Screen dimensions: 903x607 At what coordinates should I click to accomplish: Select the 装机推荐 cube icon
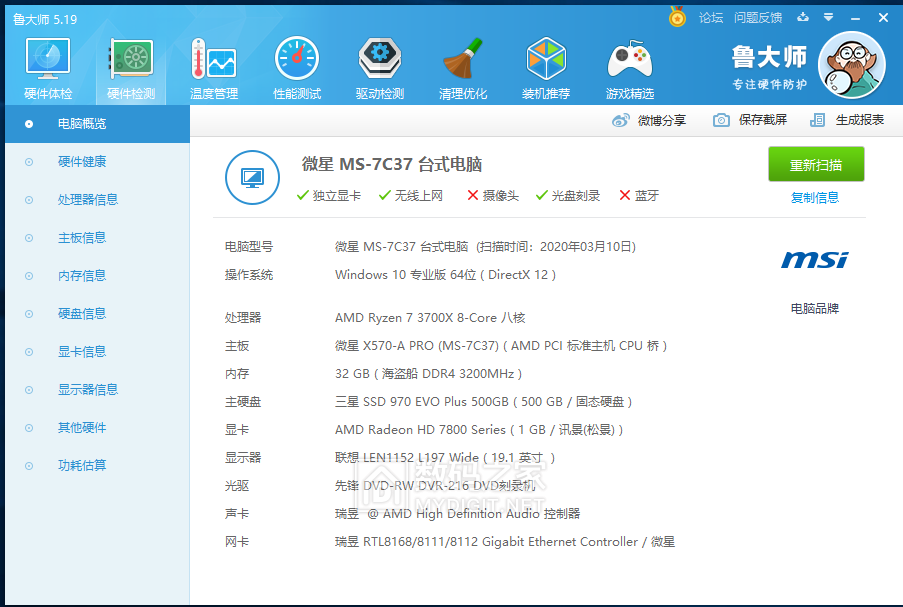pyautogui.click(x=546, y=62)
